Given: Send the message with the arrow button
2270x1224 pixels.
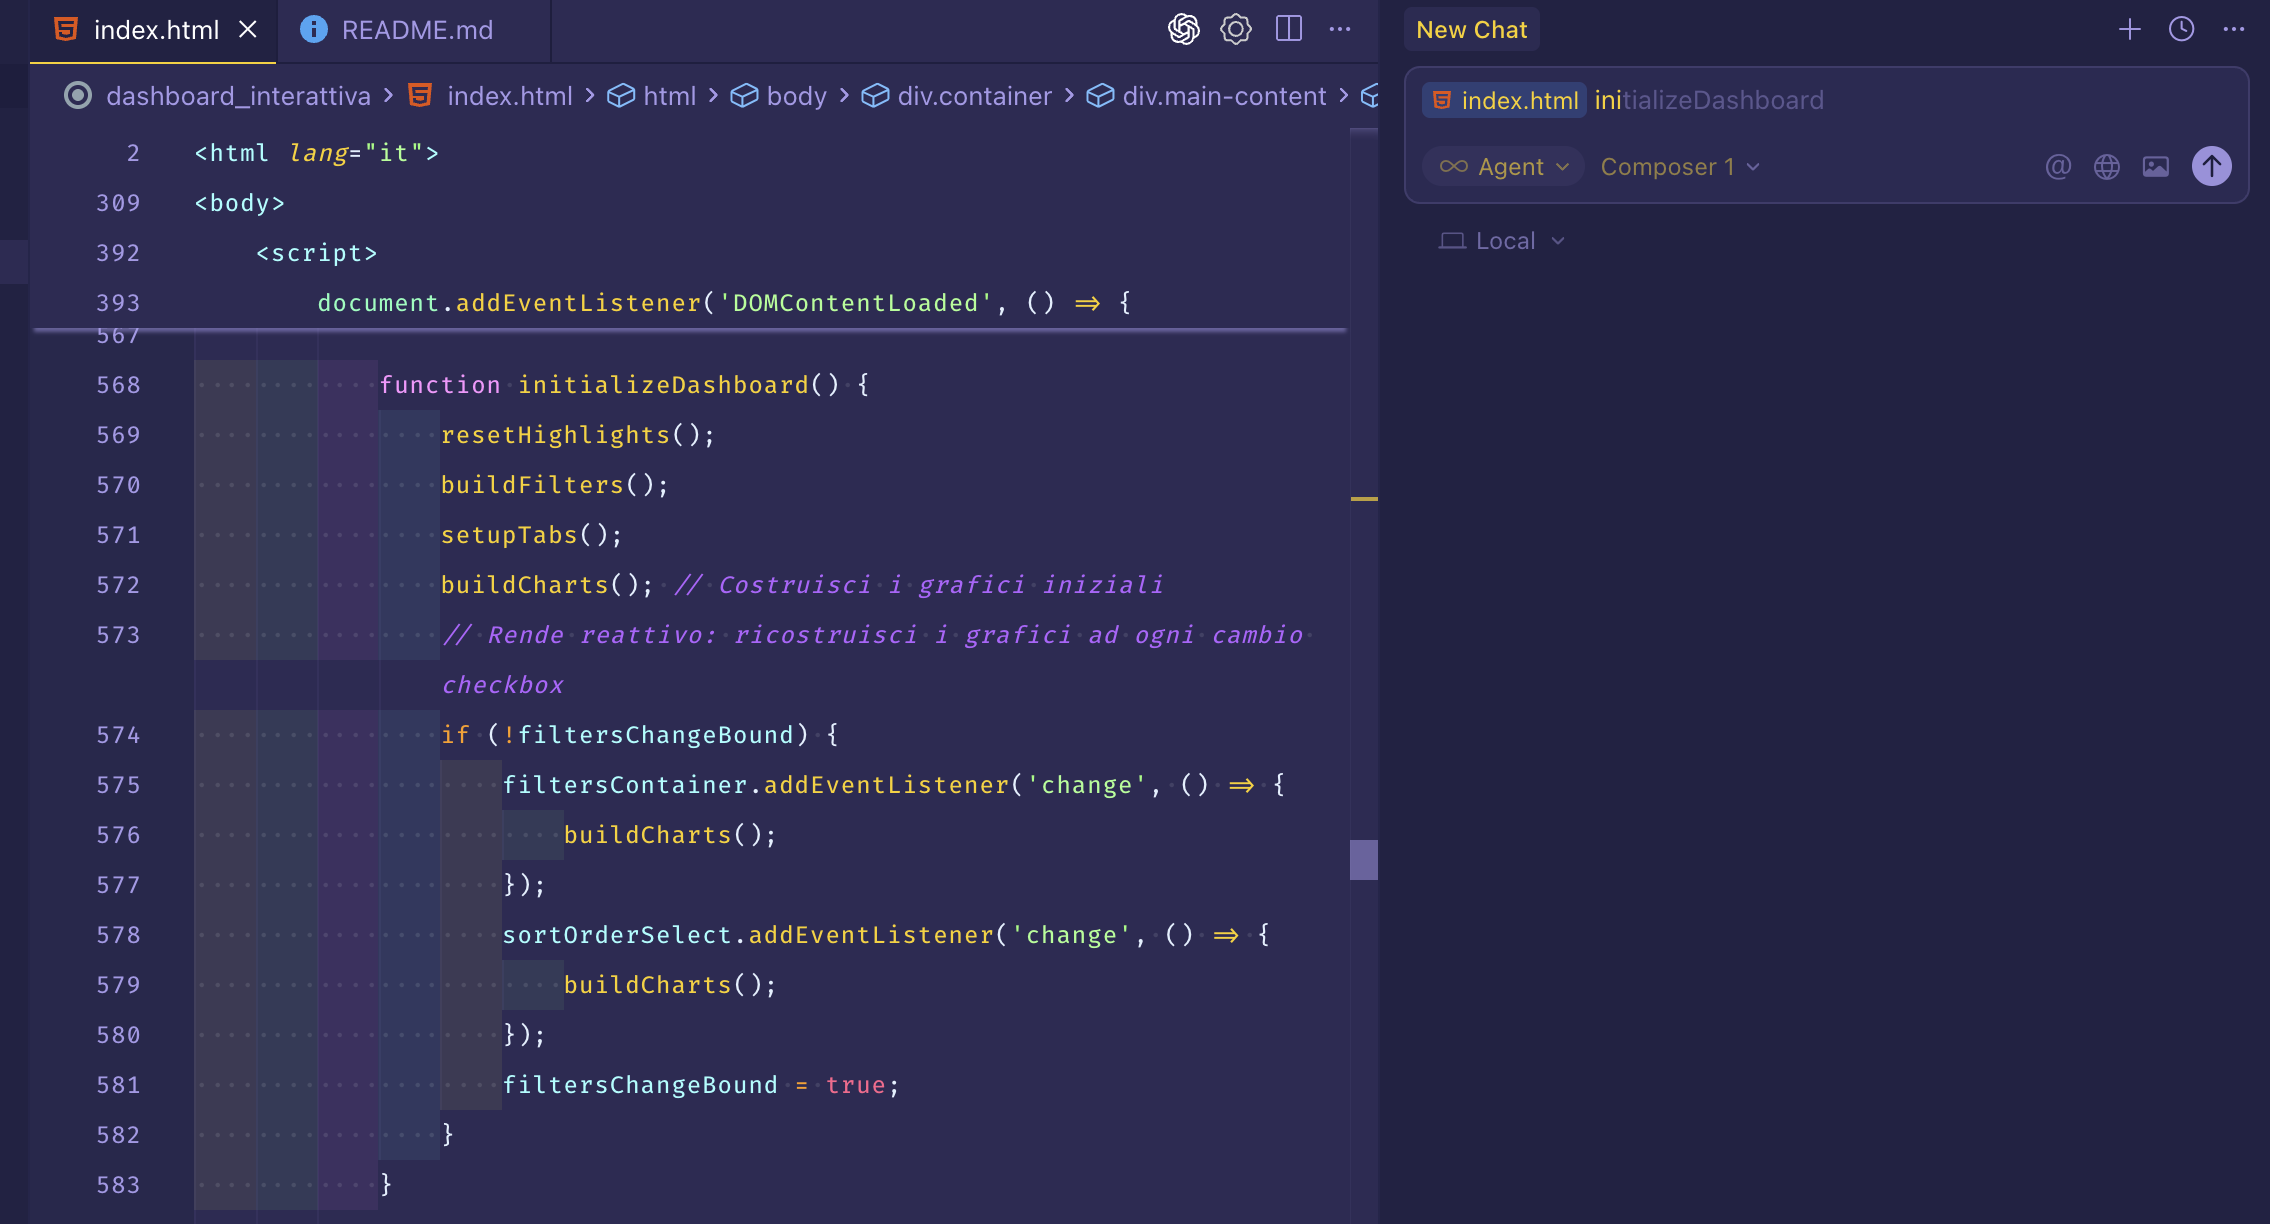Looking at the screenshot, I should [x=2211, y=166].
